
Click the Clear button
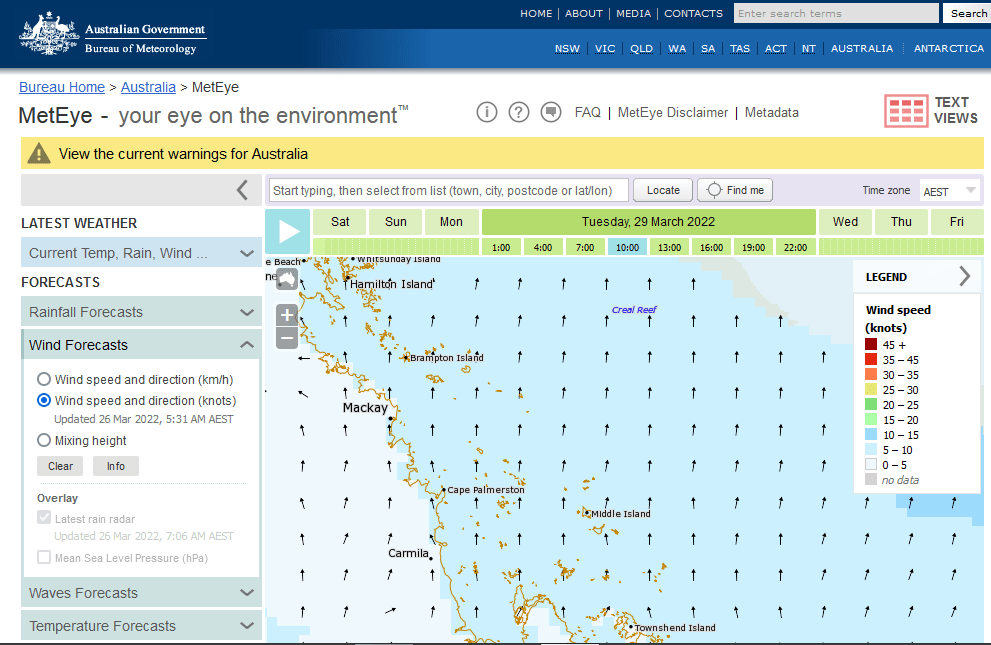pyautogui.click(x=60, y=466)
